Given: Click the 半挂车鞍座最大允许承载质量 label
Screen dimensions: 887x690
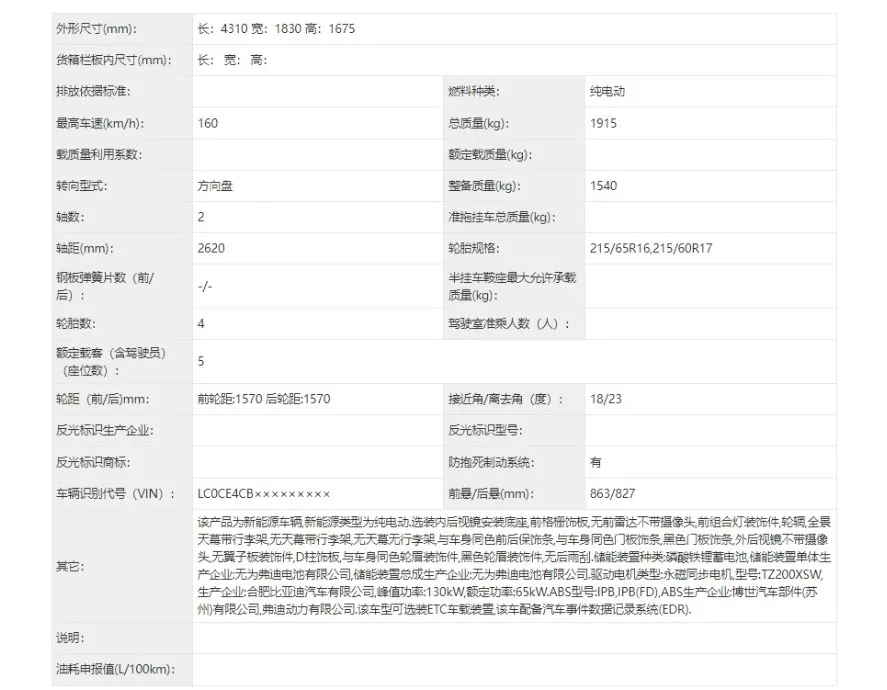Looking at the screenshot, I should (512, 286).
